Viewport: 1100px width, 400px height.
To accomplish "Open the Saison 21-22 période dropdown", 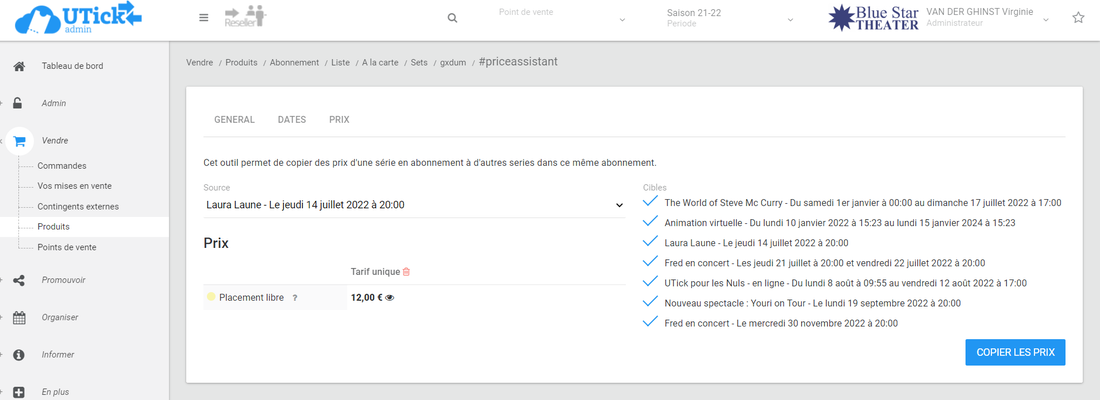I will tap(730, 18).
